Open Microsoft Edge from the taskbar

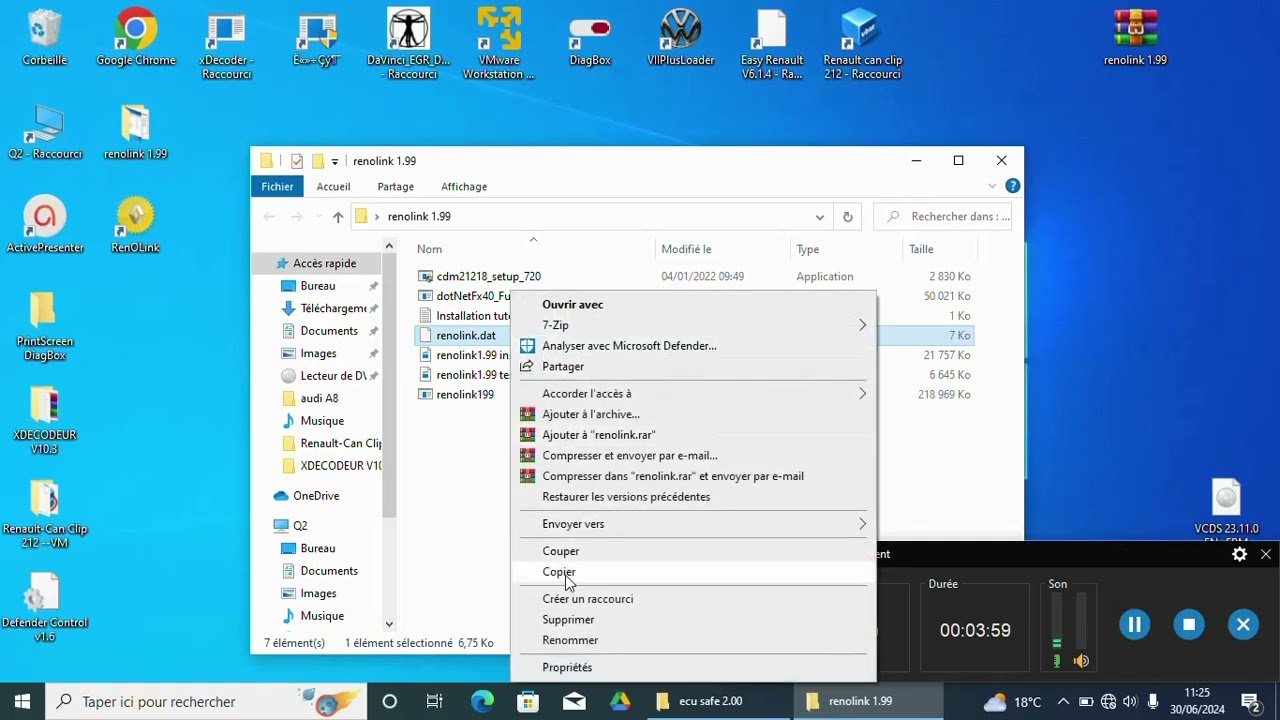click(482, 701)
